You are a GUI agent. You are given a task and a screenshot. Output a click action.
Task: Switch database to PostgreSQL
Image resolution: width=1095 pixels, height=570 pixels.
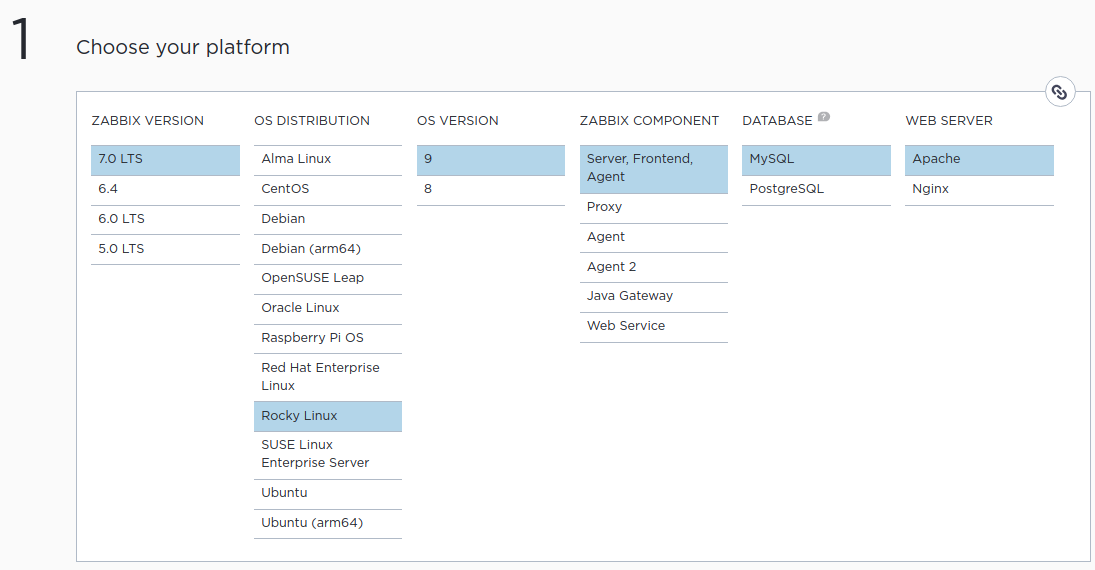click(x=816, y=189)
